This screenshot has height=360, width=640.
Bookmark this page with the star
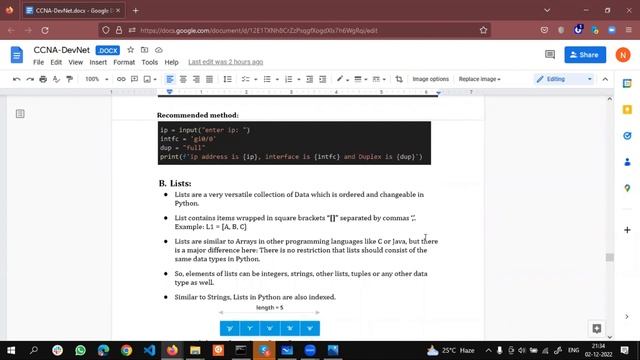tap(483, 30)
